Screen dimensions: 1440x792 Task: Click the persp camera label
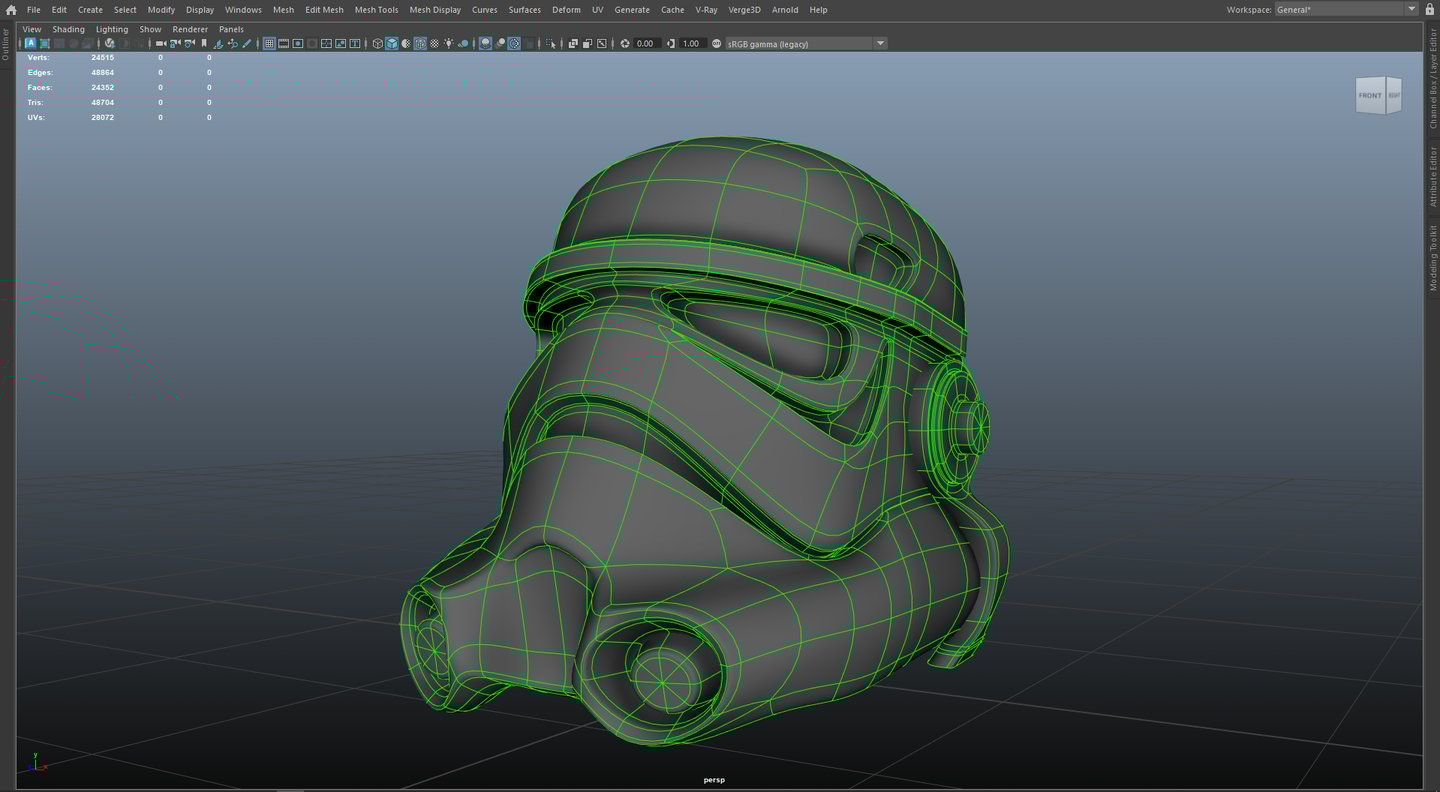coord(714,780)
